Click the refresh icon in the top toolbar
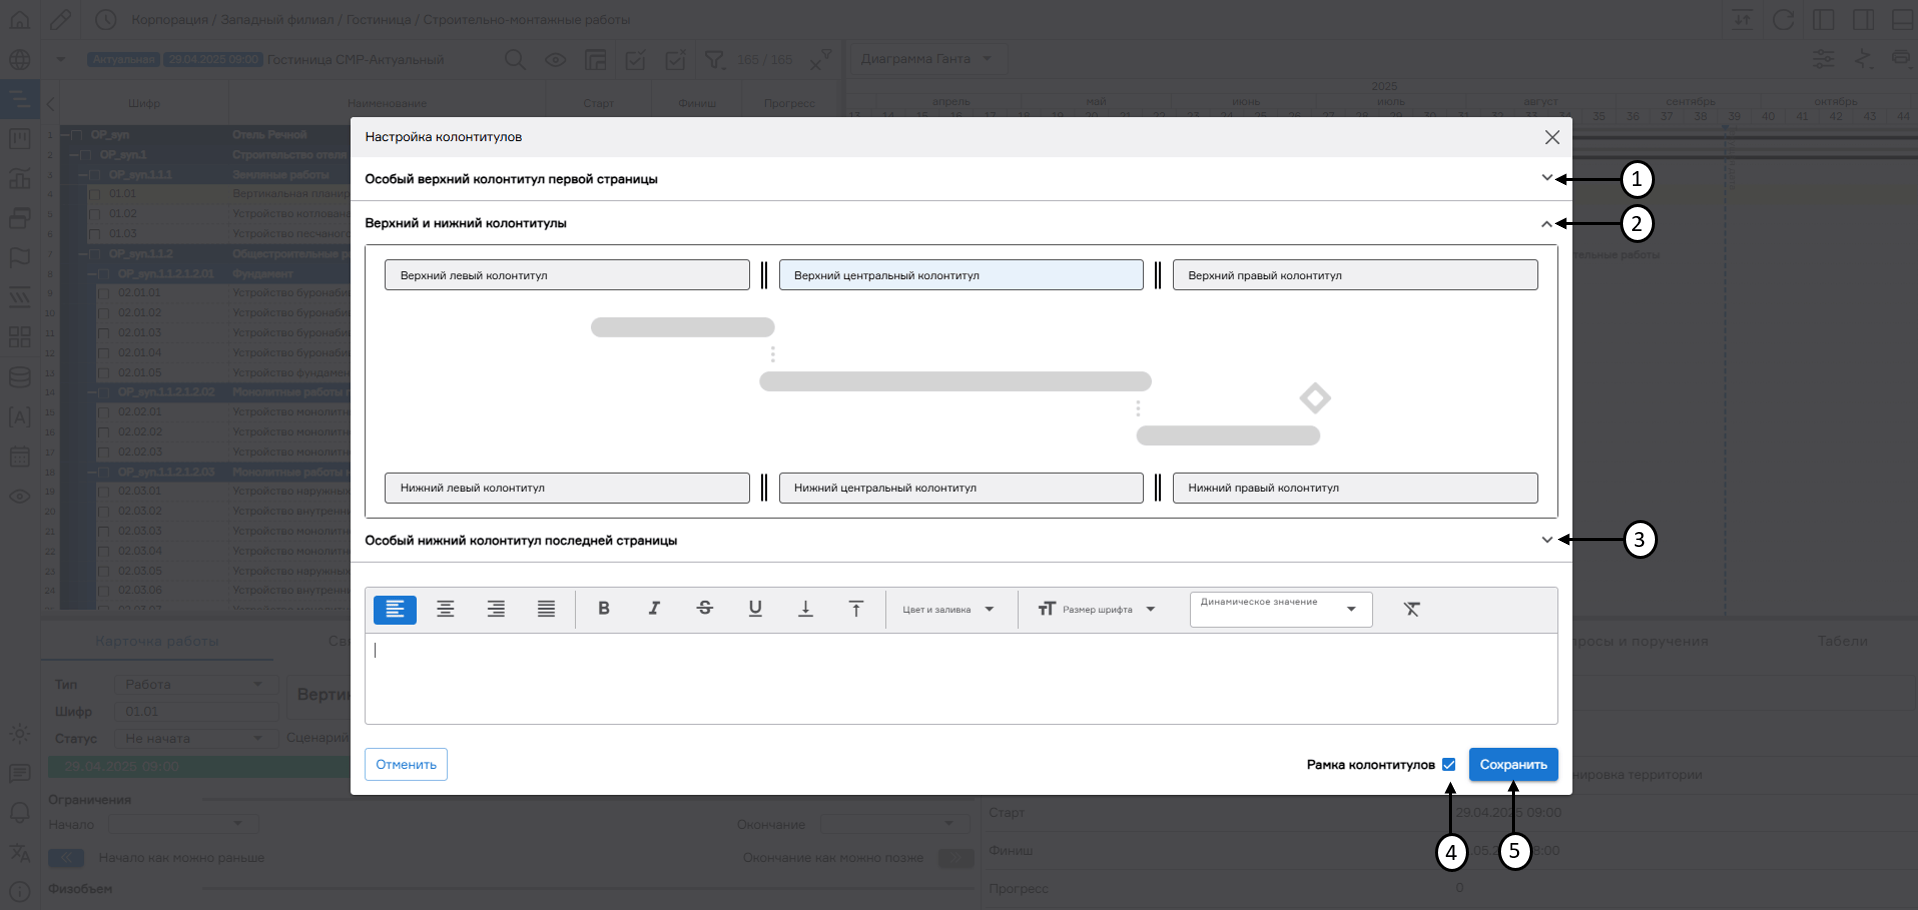 coord(1784,19)
